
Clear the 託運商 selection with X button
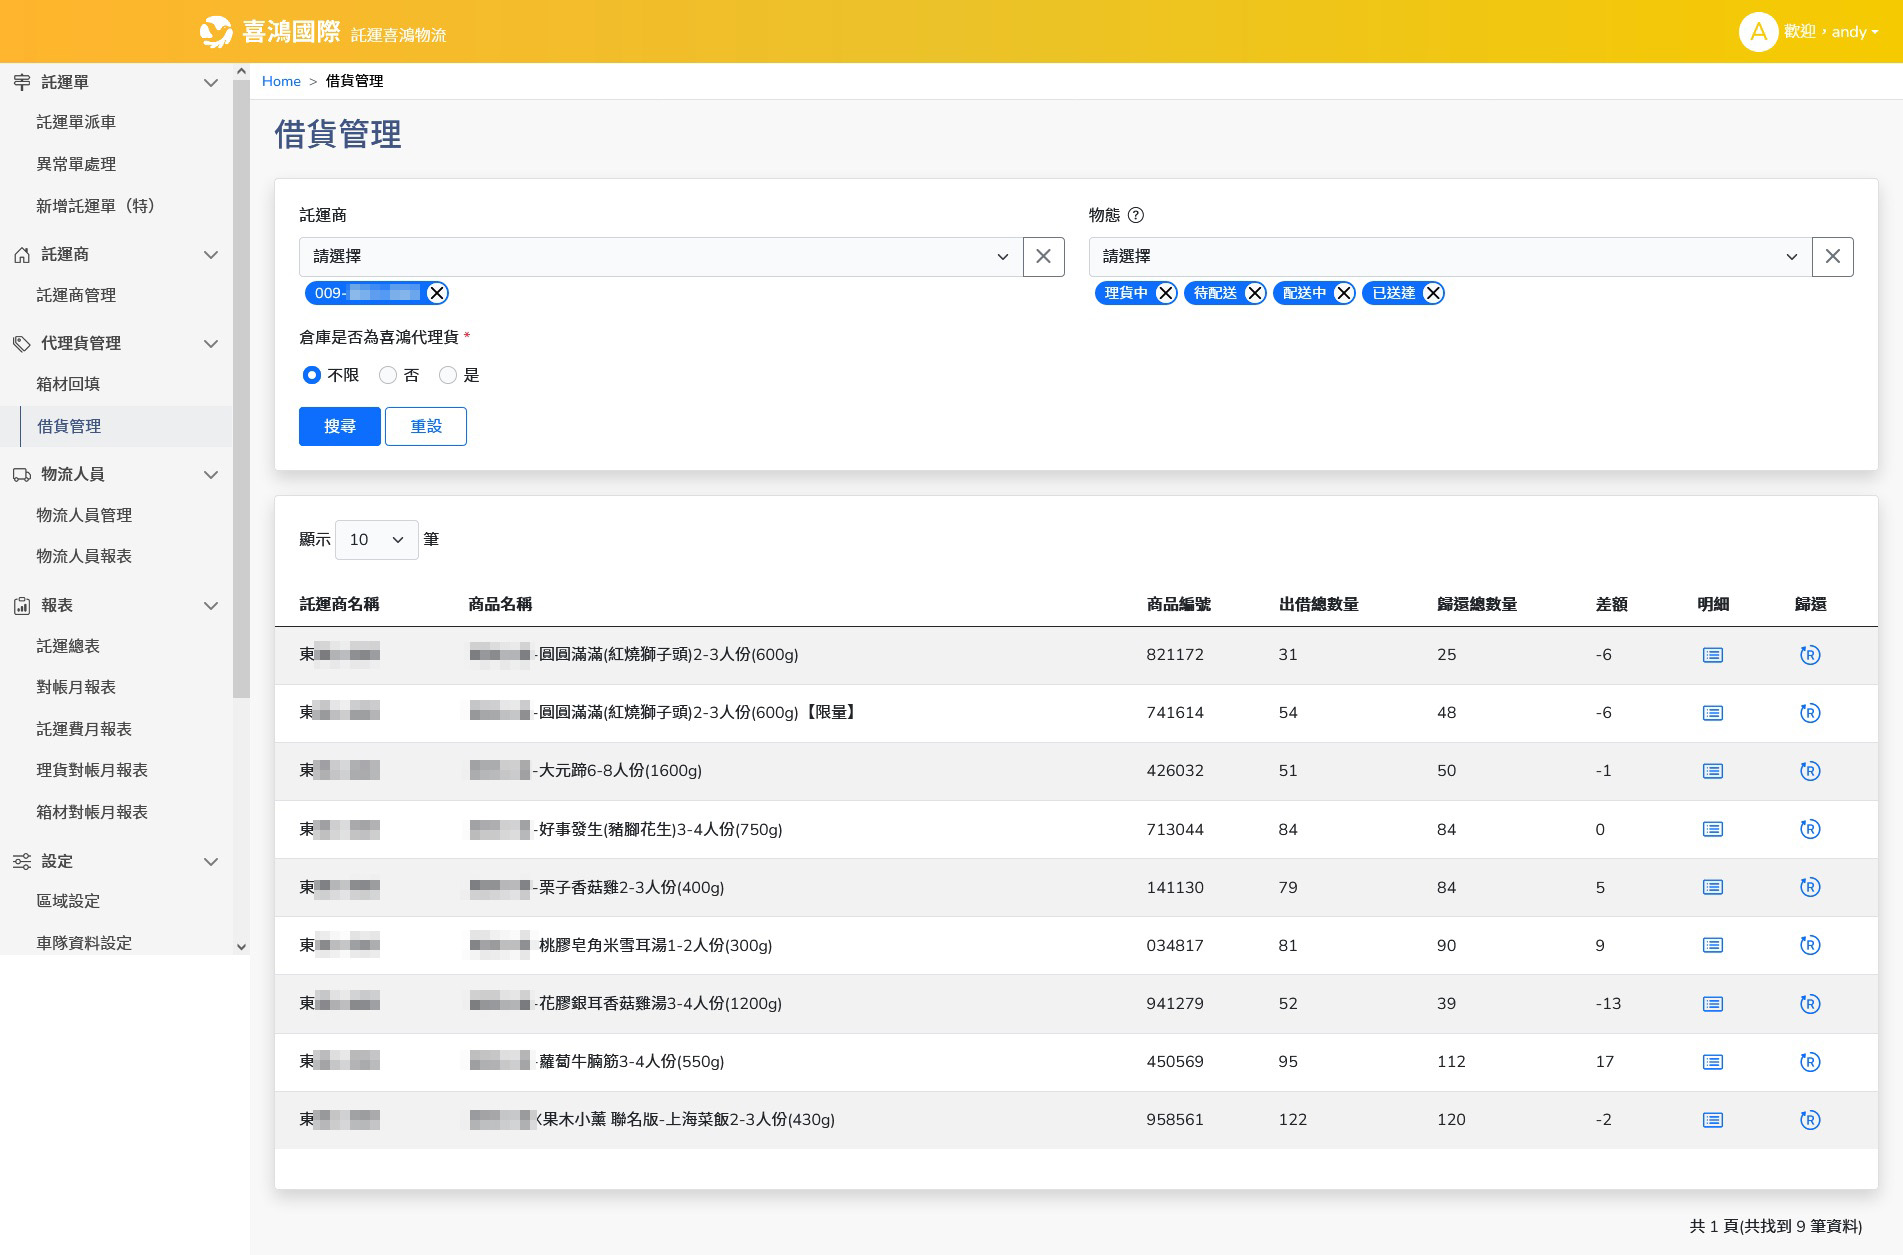click(1043, 257)
